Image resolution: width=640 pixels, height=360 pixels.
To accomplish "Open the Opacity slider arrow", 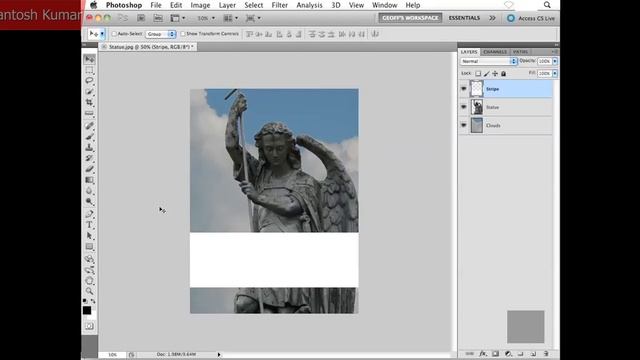I will (x=555, y=61).
